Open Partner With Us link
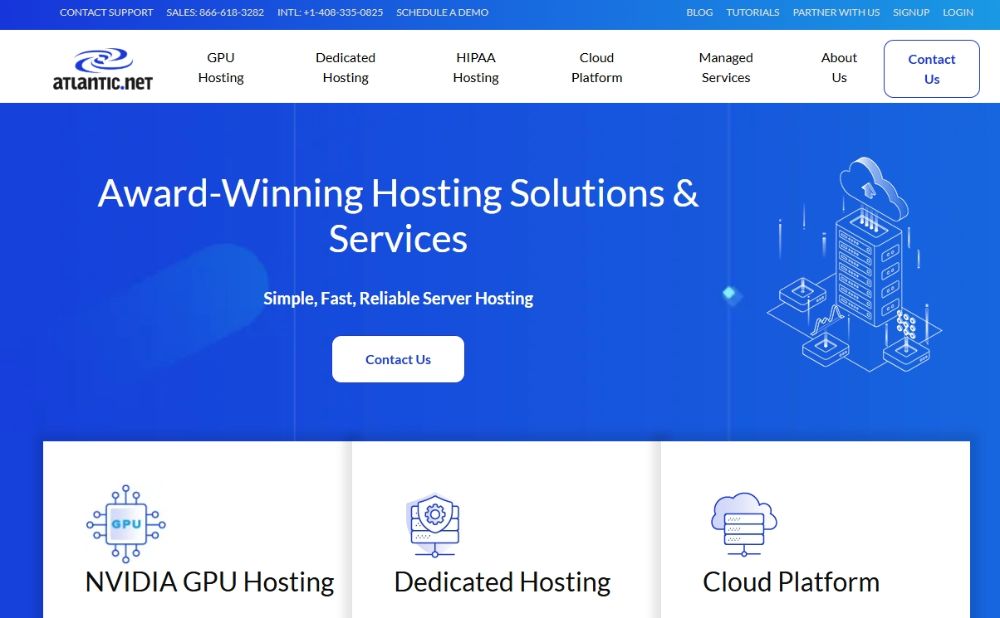This screenshot has width=1000, height=618. (x=836, y=12)
